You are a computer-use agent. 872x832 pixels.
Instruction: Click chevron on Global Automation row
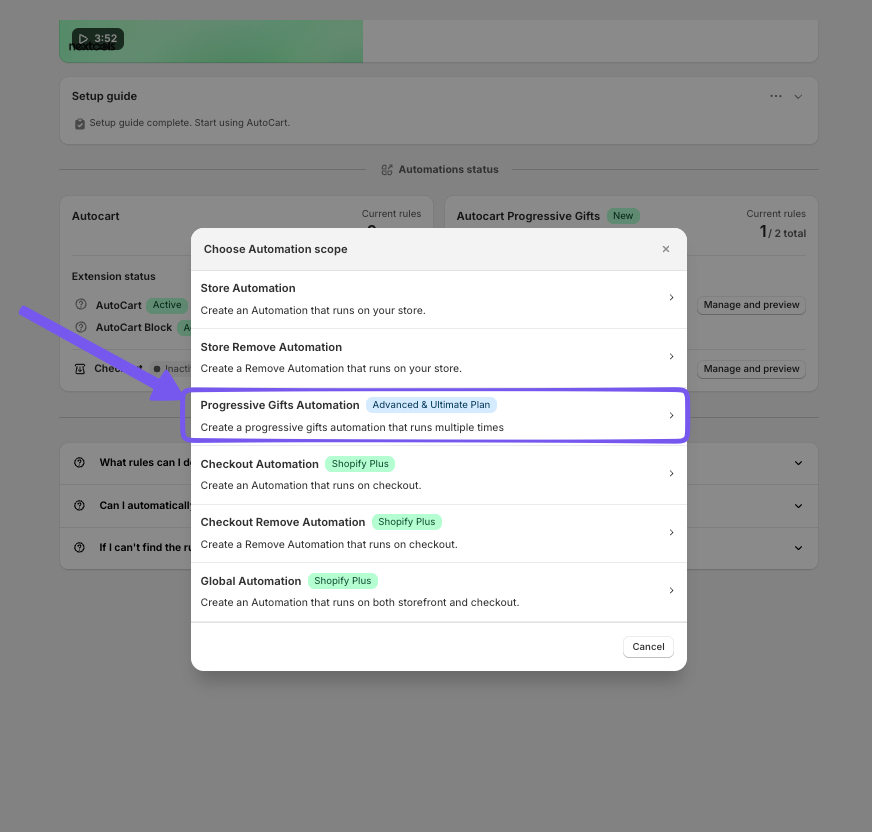coord(671,590)
